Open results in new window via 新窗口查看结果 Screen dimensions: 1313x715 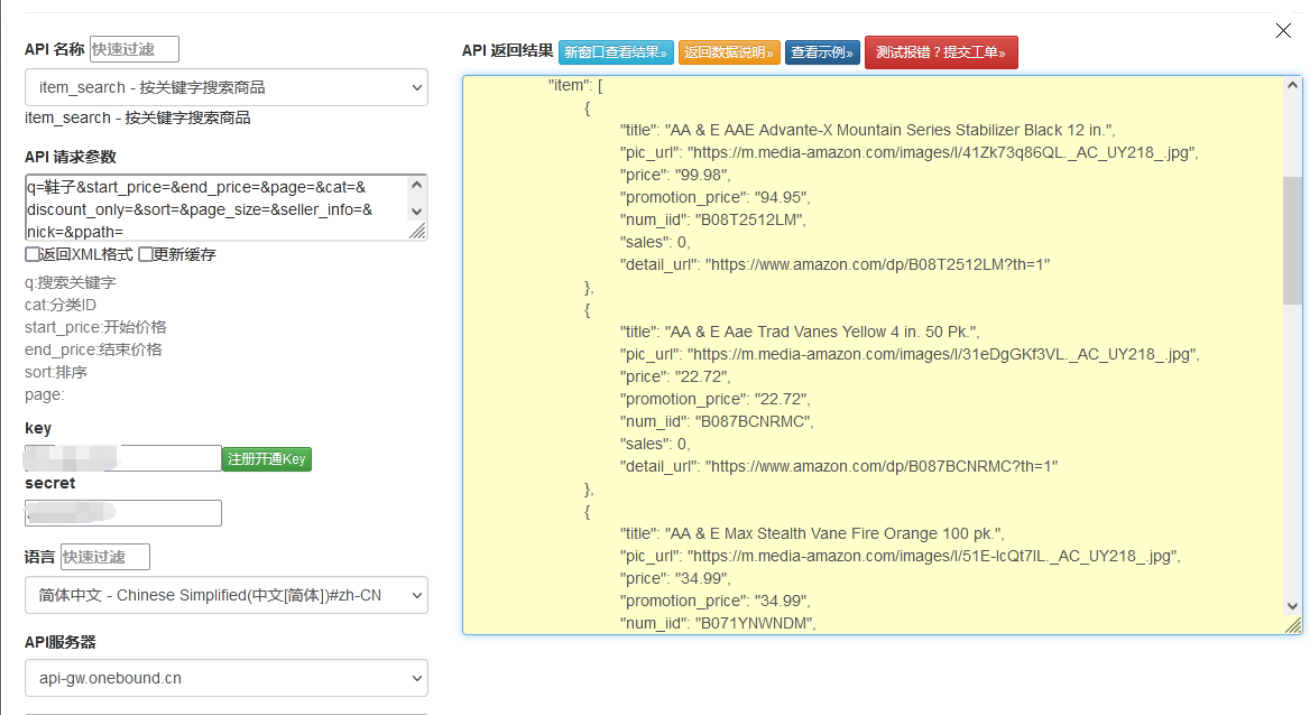tap(615, 52)
